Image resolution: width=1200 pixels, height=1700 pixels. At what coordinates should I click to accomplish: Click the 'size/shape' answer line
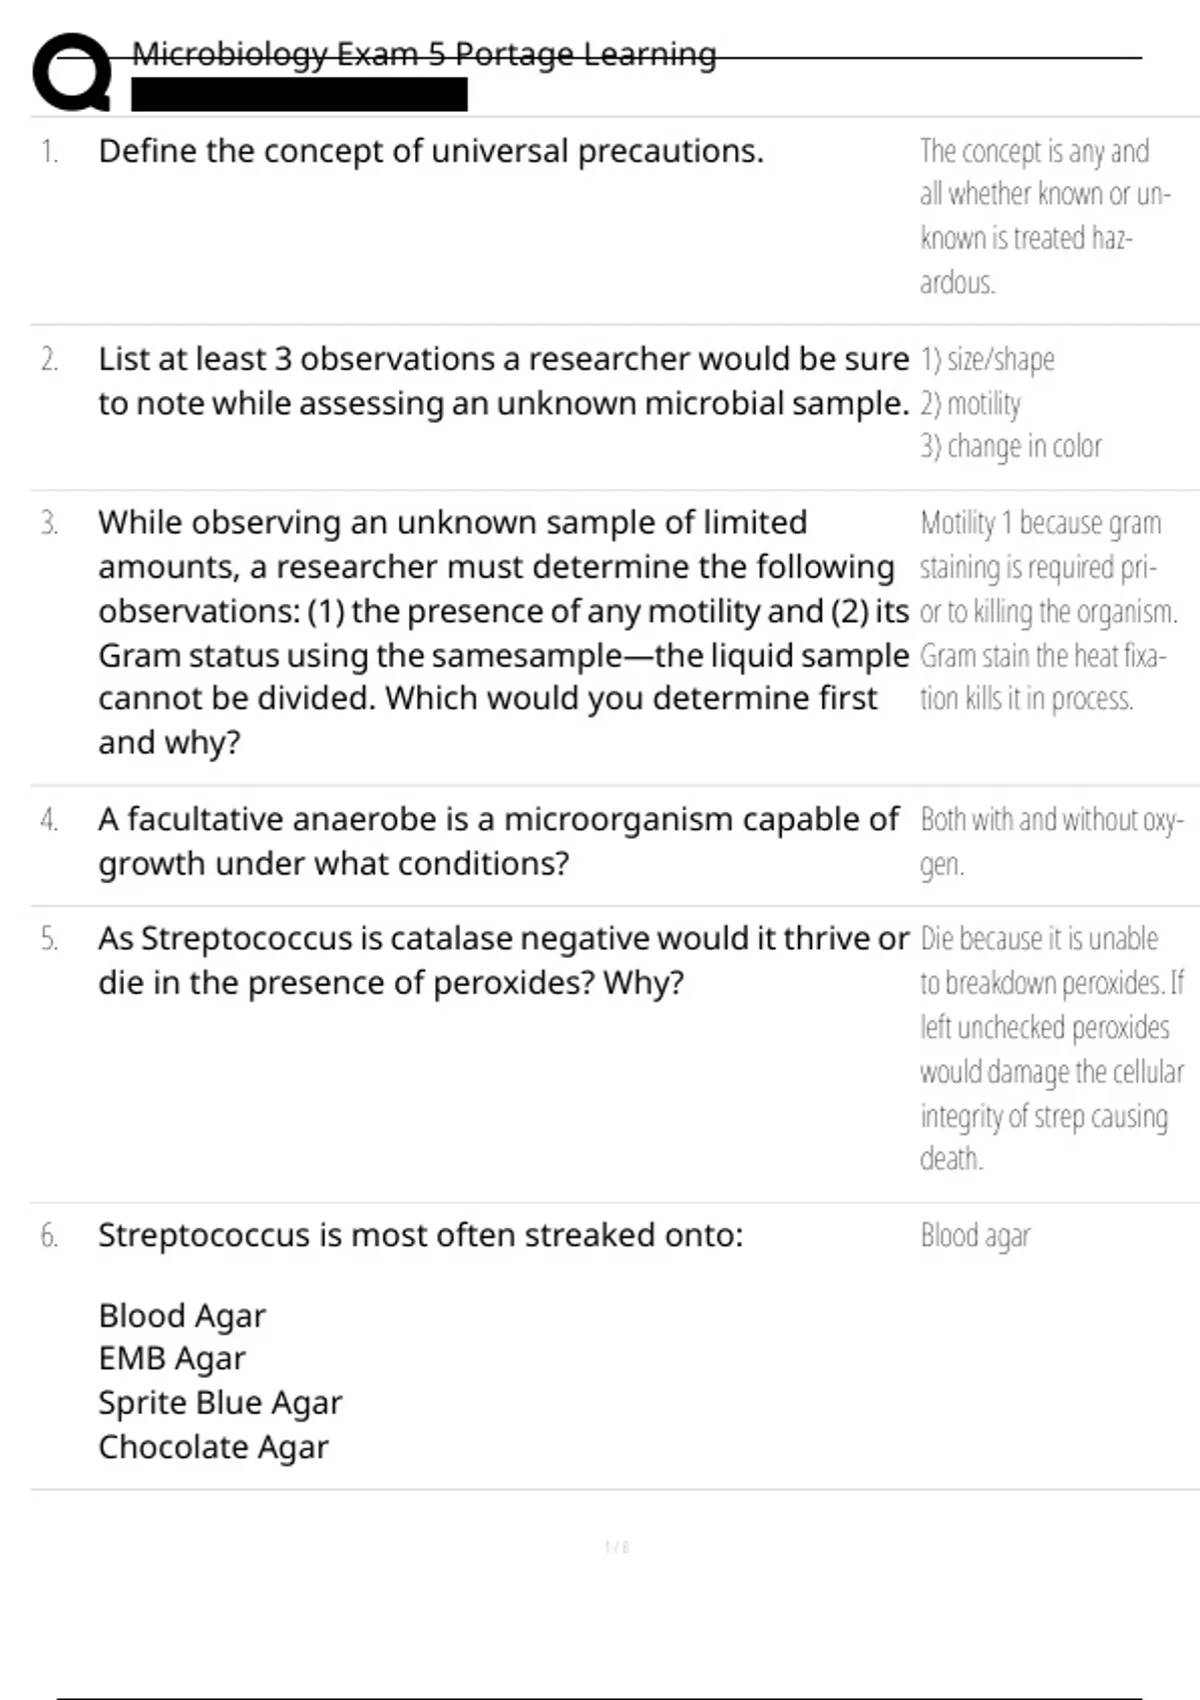pos(988,359)
